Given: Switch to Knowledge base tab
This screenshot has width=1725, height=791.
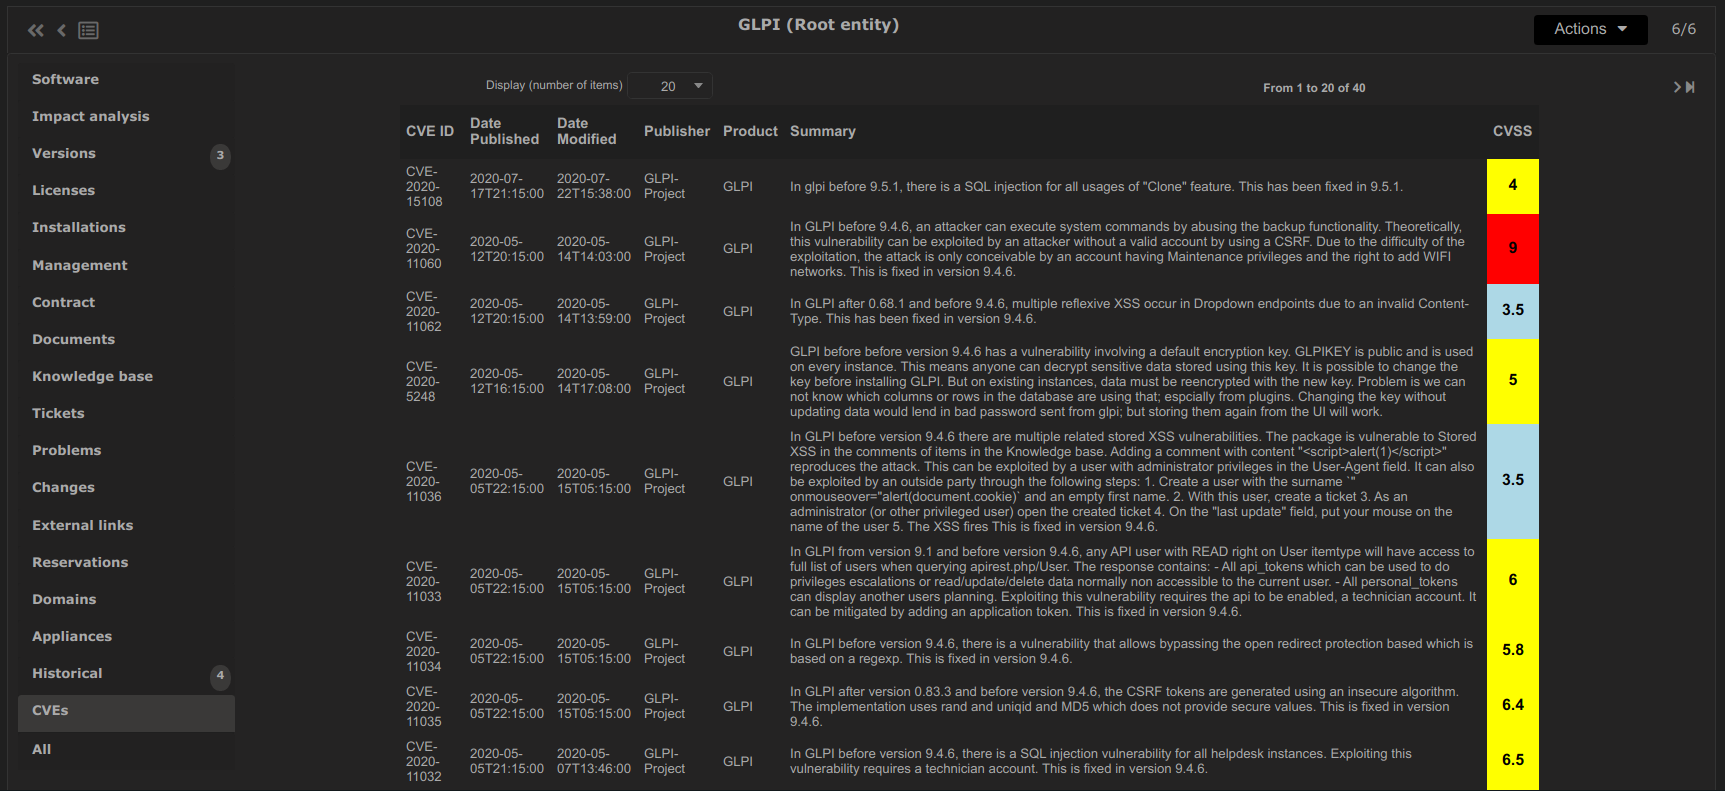Looking at the screenshot, I should (x=92, y=376).
